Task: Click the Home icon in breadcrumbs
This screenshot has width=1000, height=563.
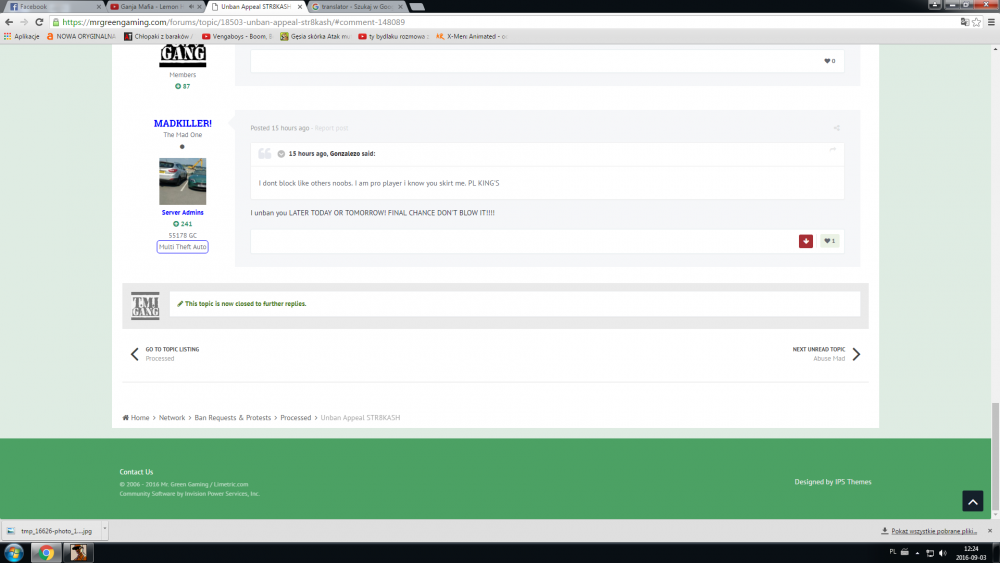Action: (126, 417)
